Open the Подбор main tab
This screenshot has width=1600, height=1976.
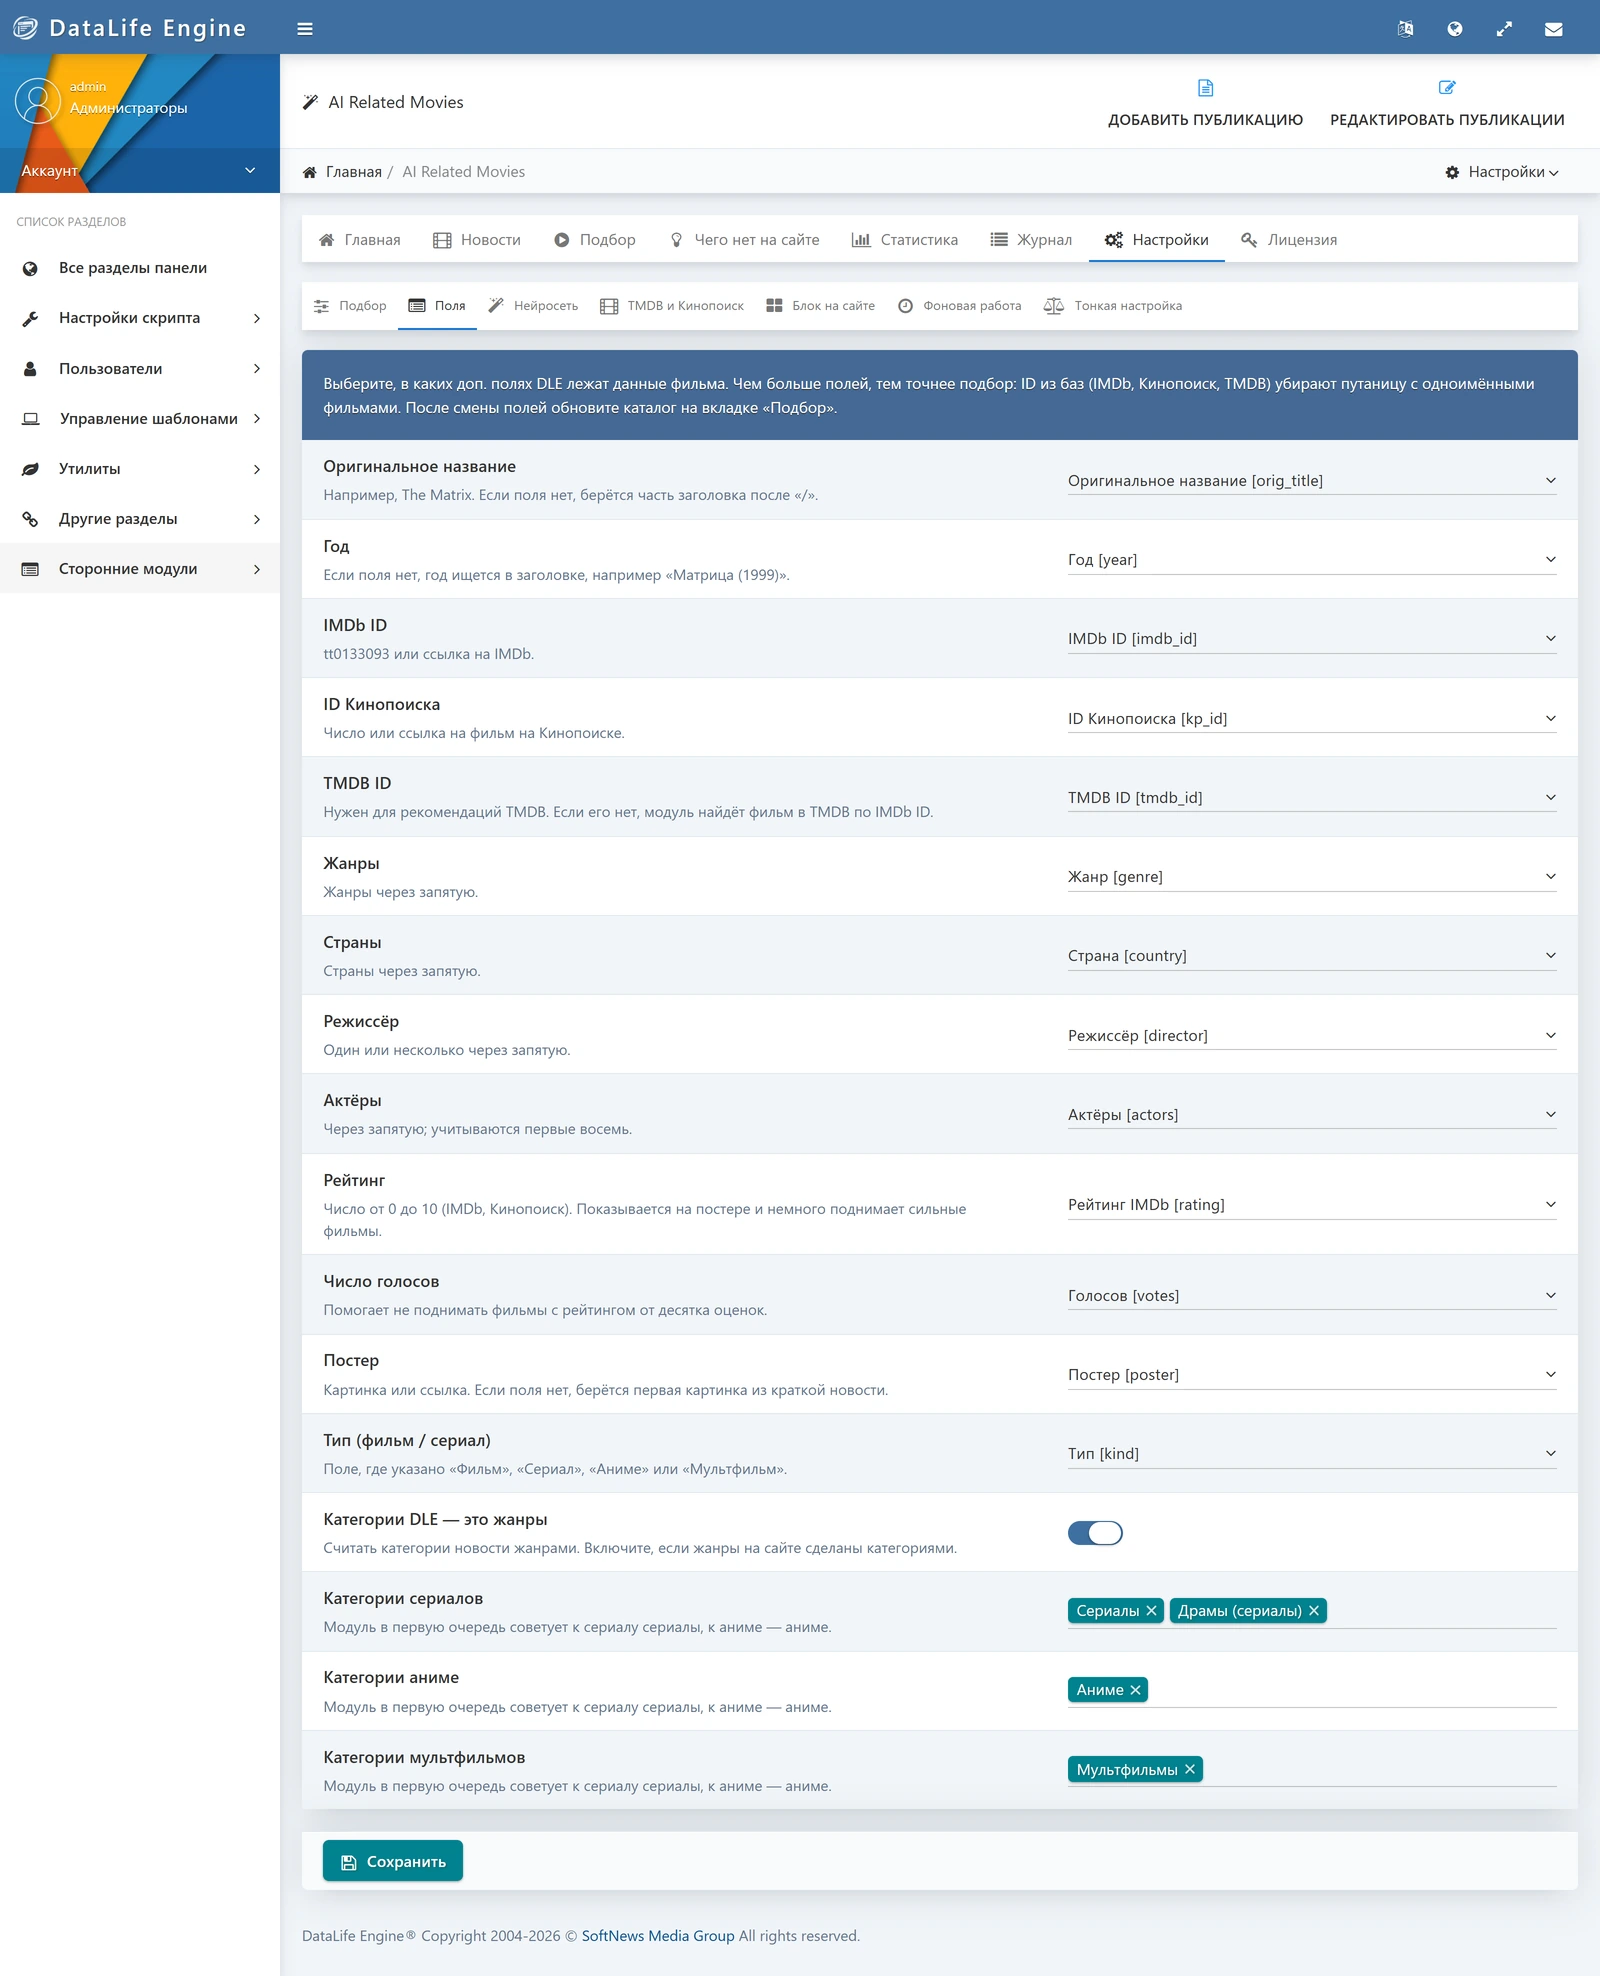[595, 240]
